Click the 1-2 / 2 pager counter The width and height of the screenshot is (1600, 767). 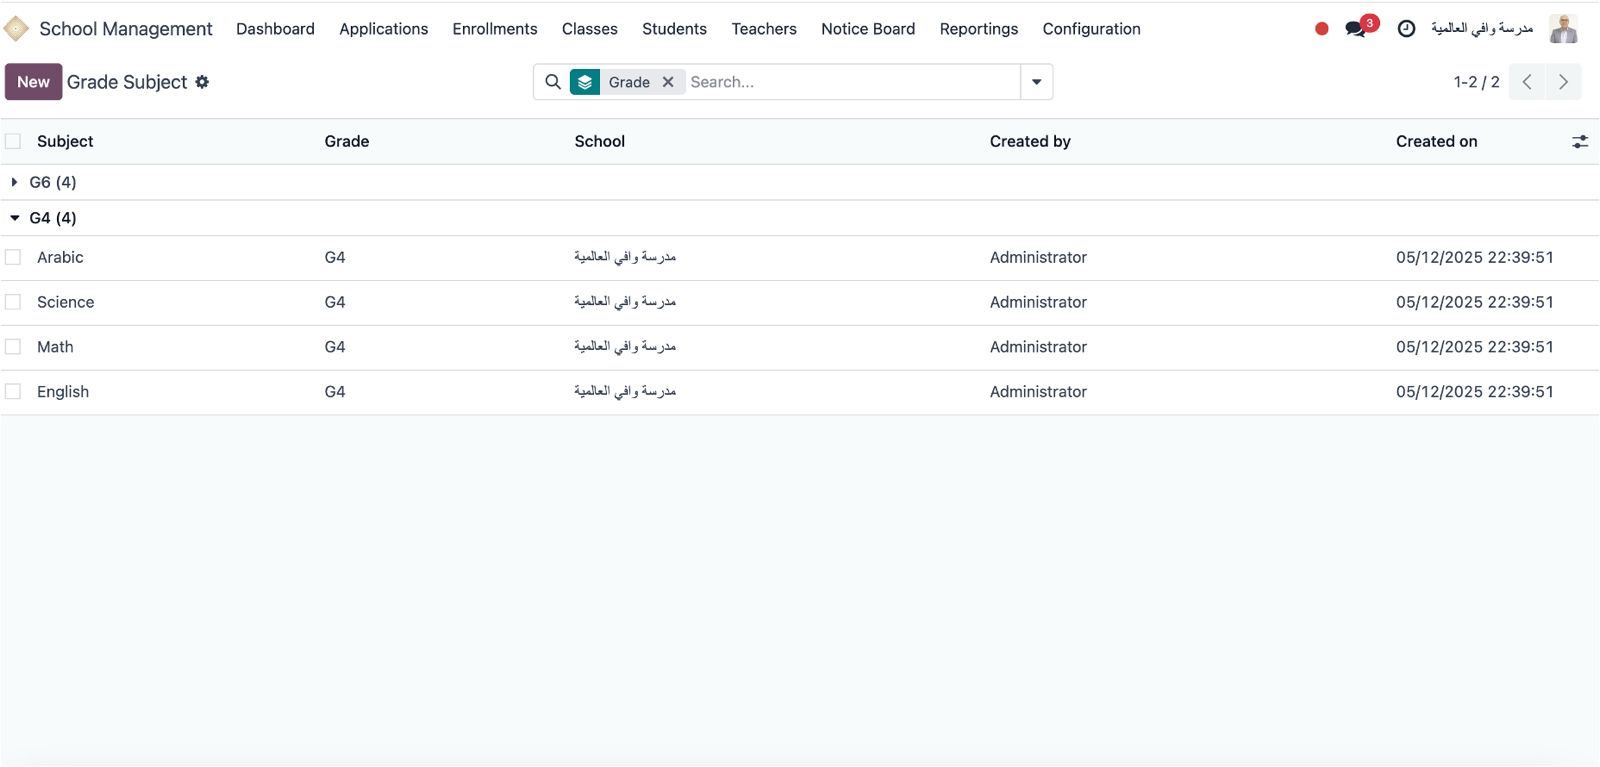pyautogui.click(x=1477, y=82)
